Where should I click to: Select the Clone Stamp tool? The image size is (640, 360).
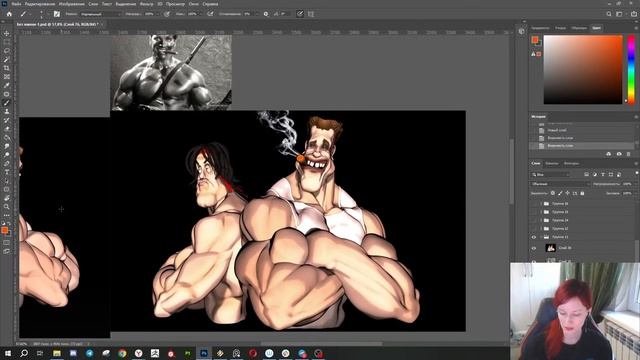pyautogui.click(x=7, y=111)
